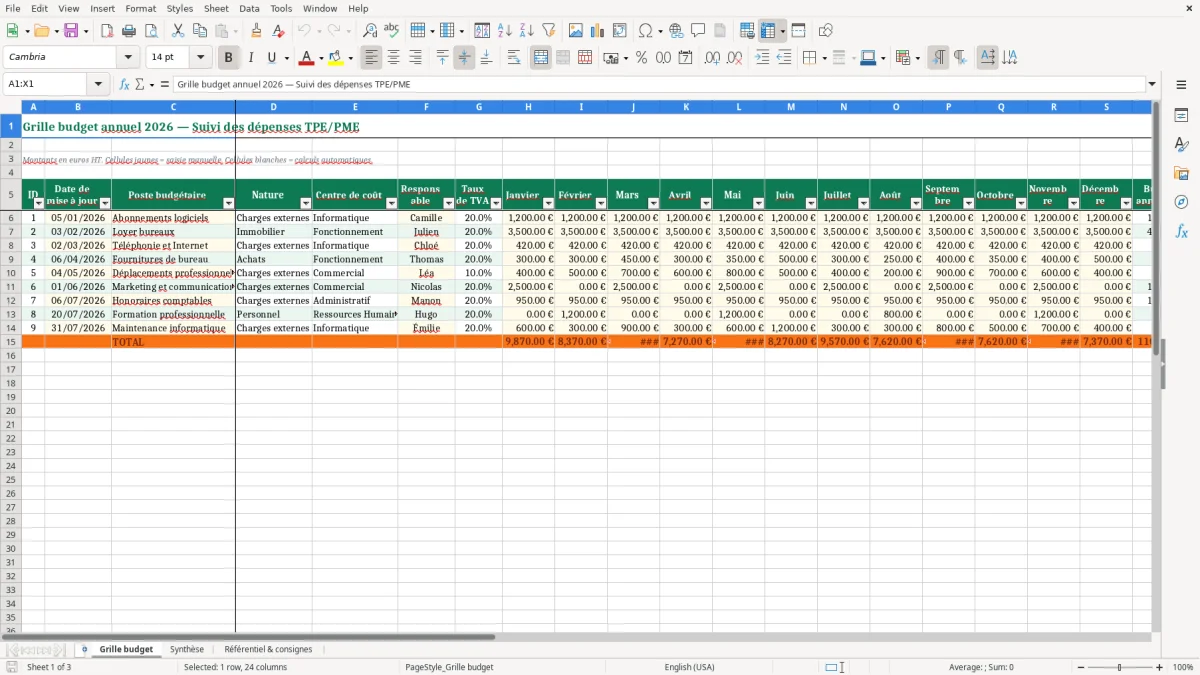Screen dimensions: 1200x675
Task: Open the Font Color dropdown arrow
Action: pyautogui.click(x=321, y=58)
